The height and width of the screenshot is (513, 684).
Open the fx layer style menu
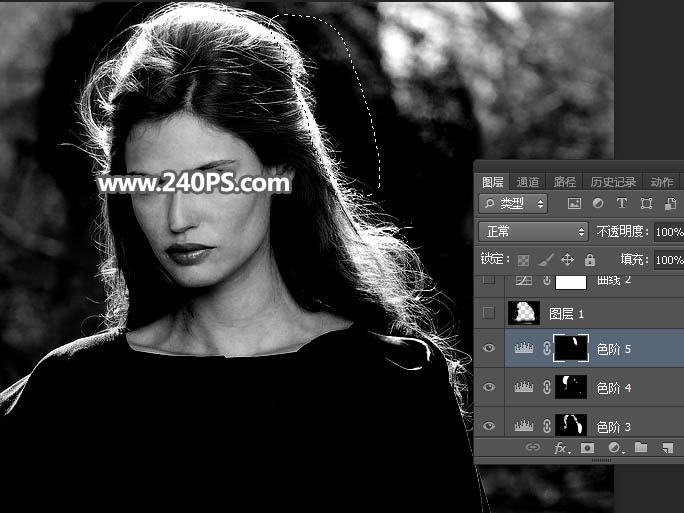pos(561,448)
